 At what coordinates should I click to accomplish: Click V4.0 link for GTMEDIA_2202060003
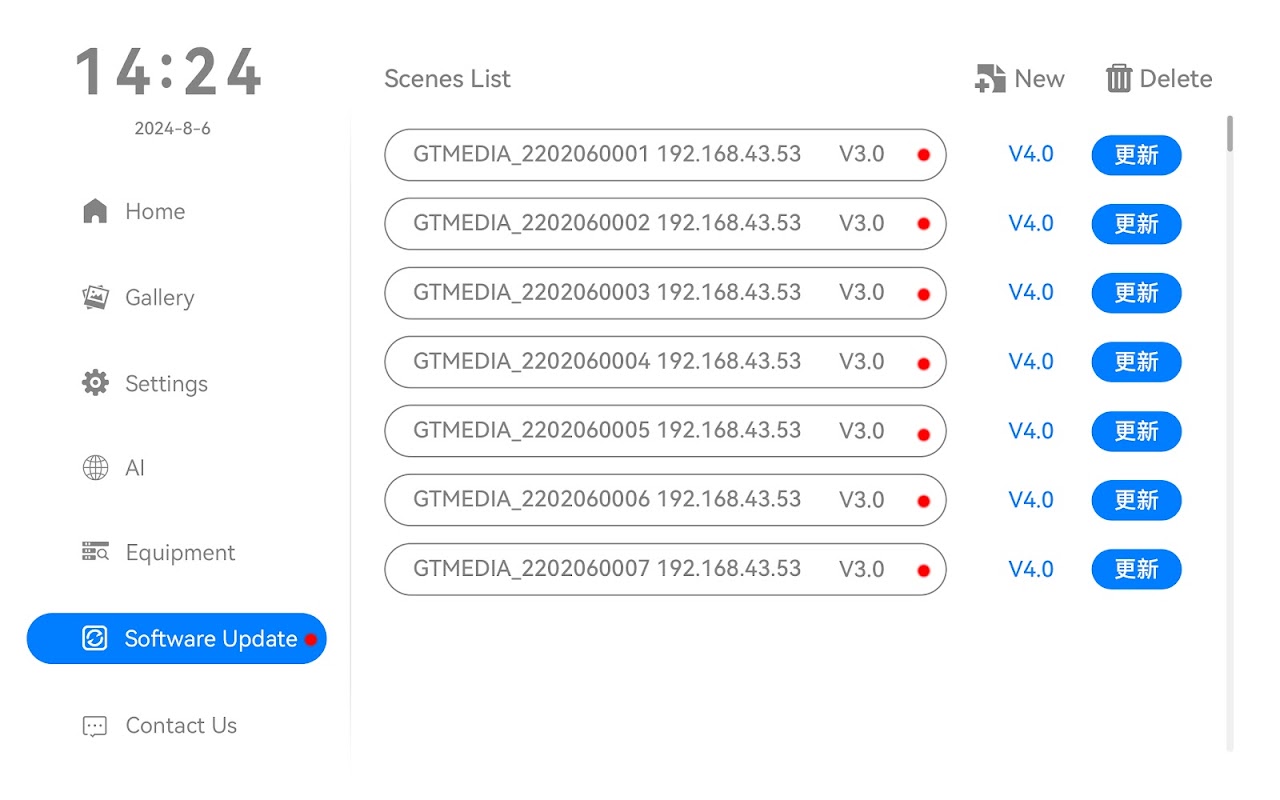[1031, 292]
